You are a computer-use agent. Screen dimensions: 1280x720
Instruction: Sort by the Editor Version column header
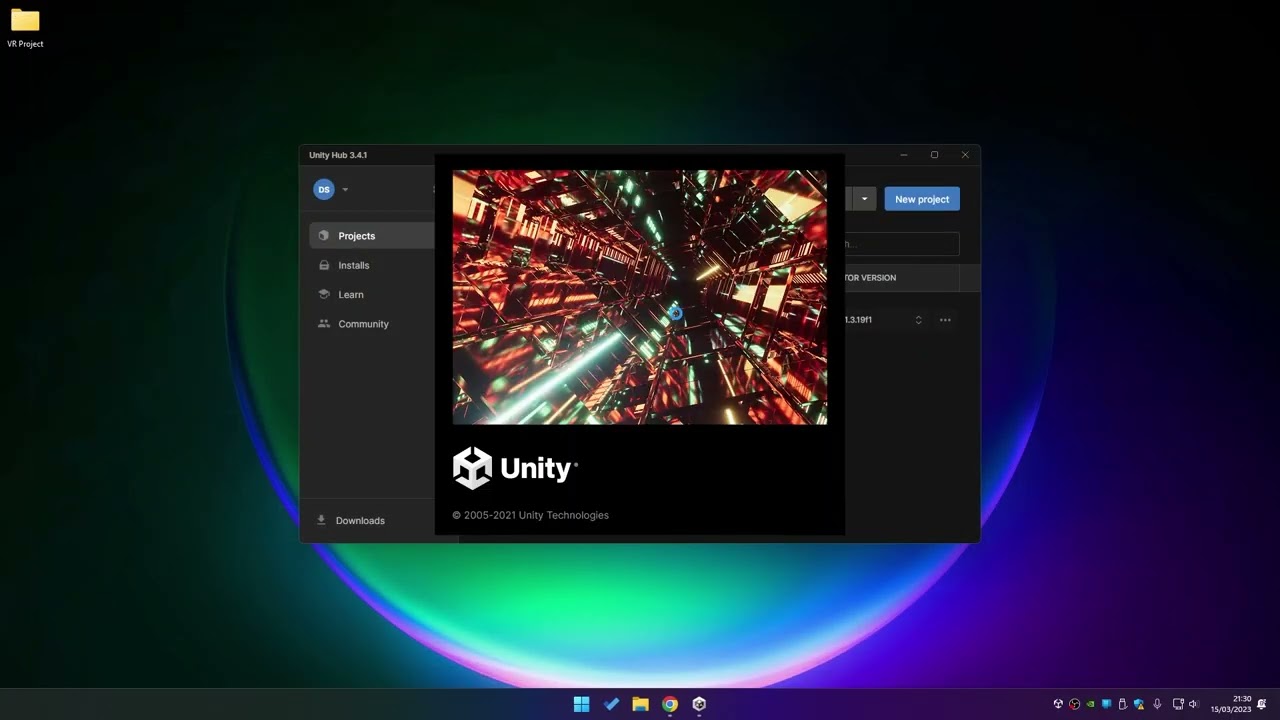(870, 278)
